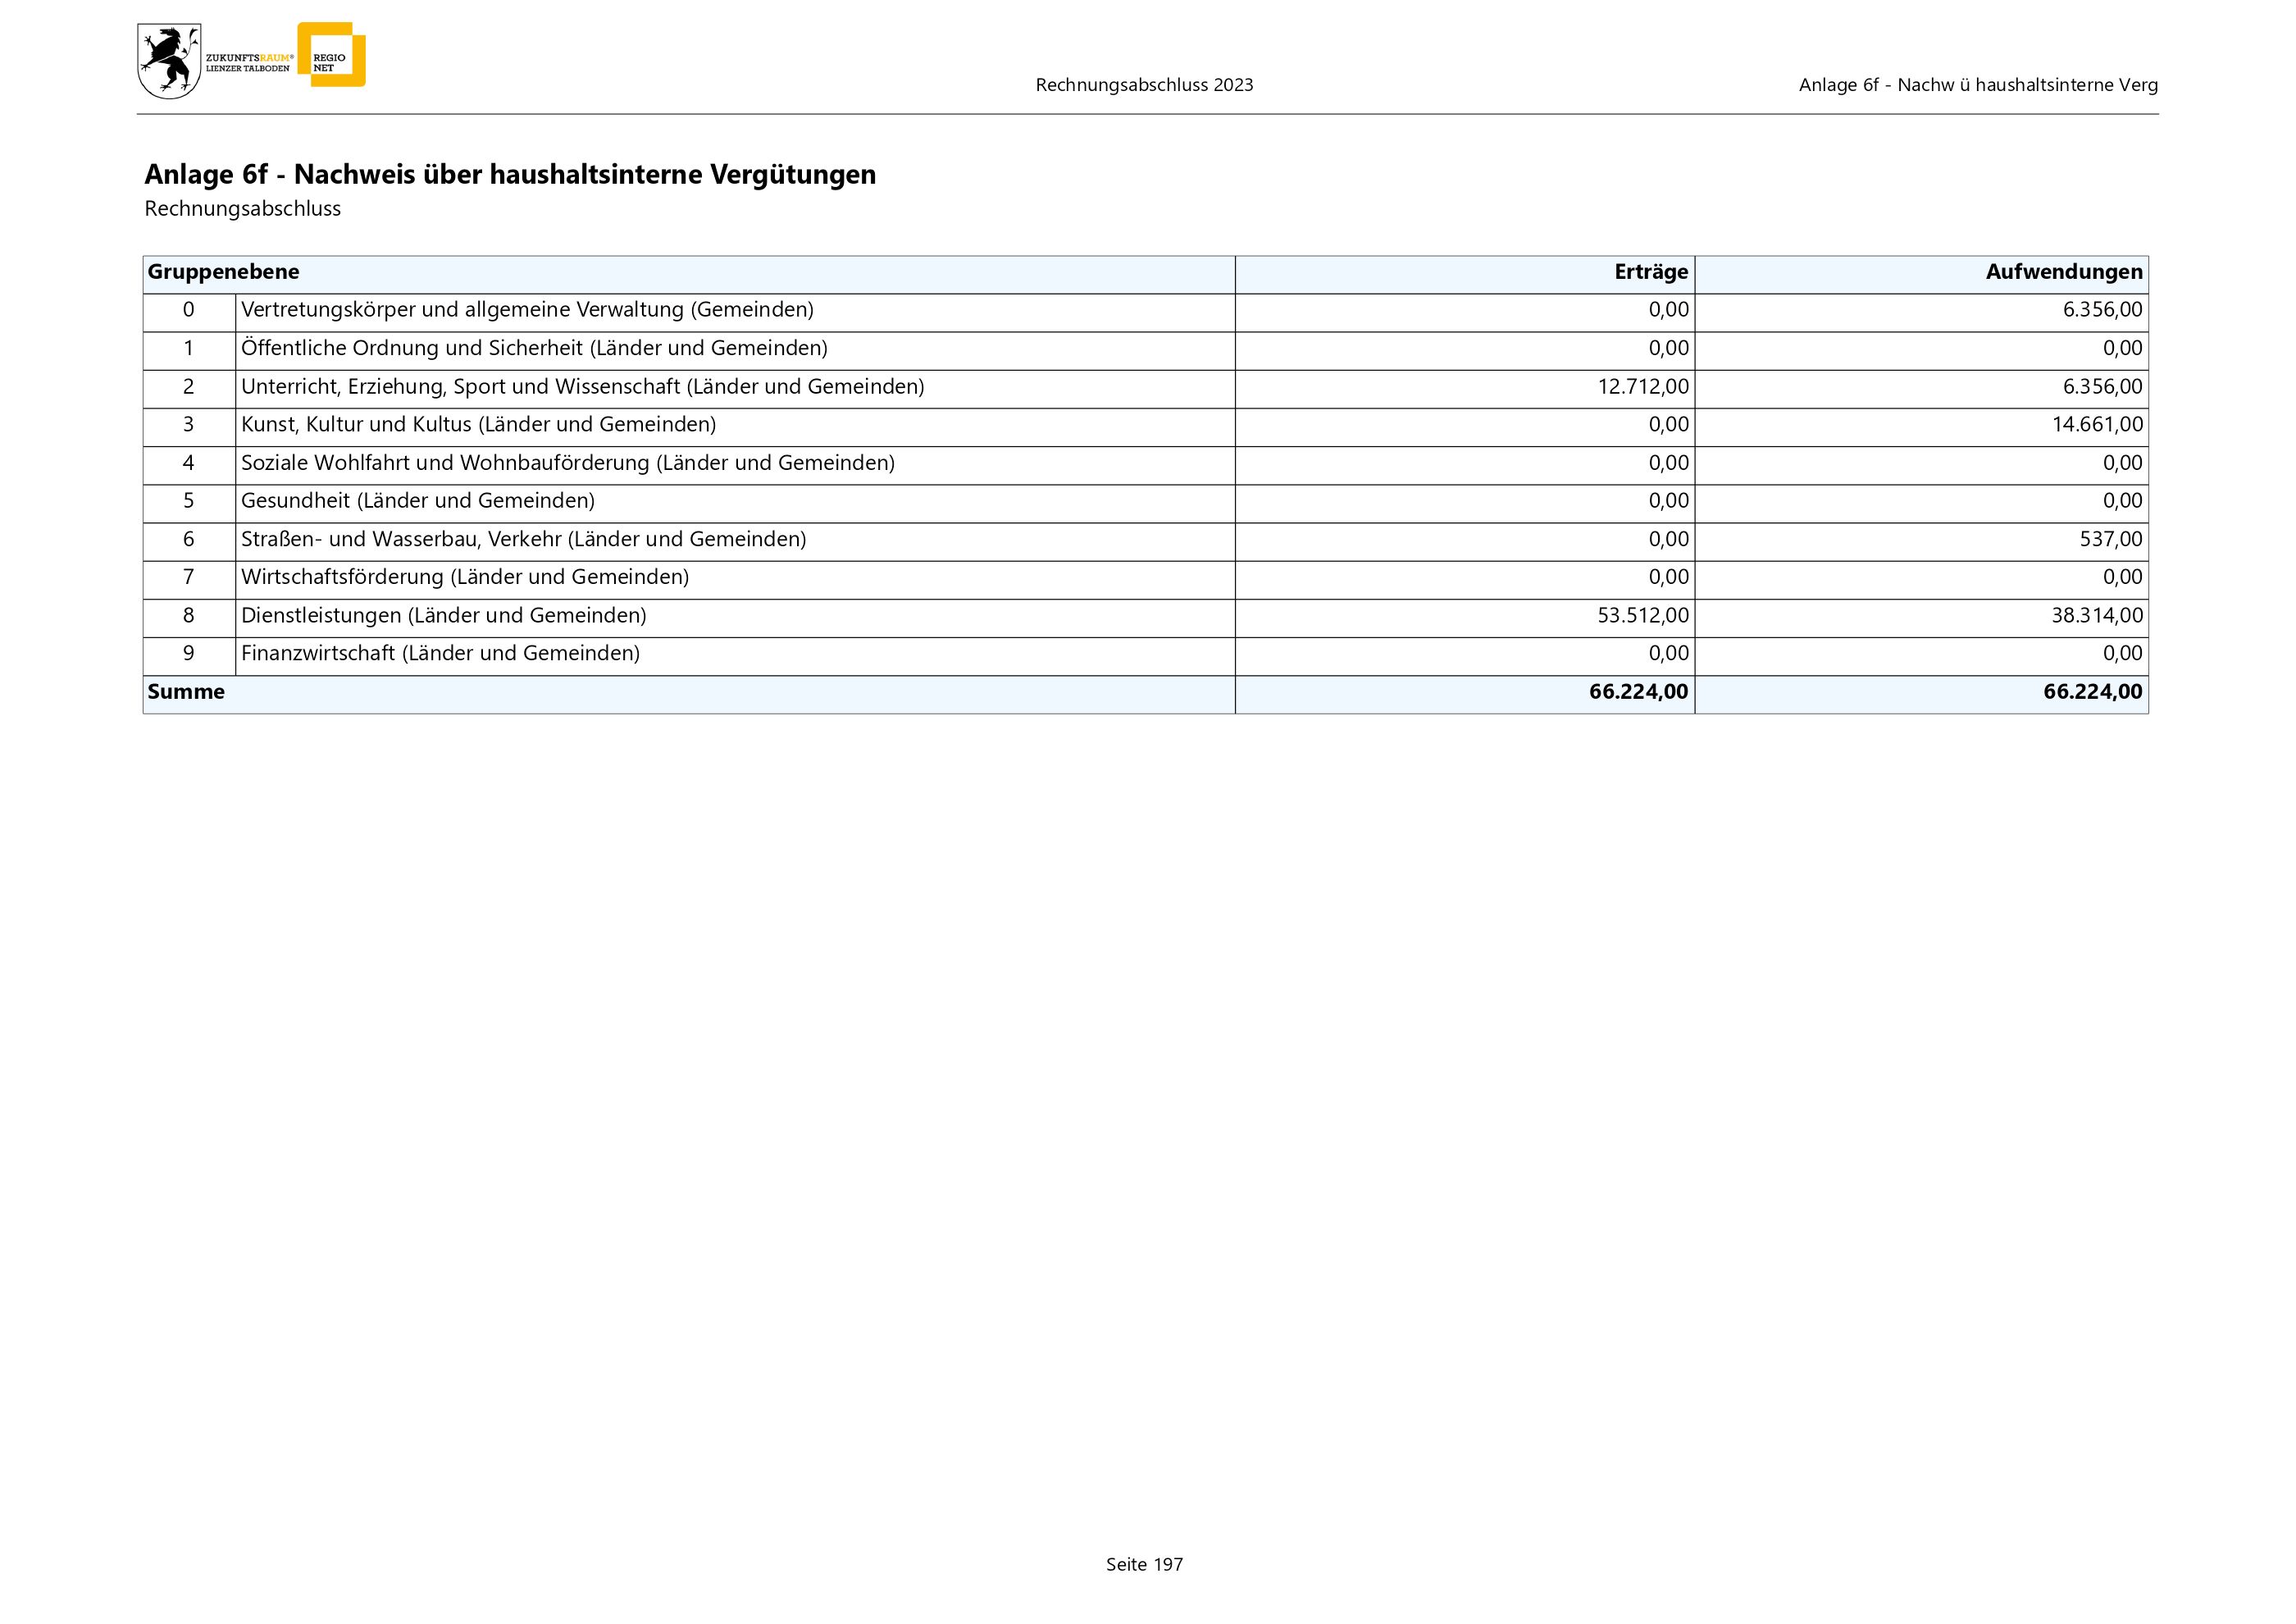Click the 14.661,00 Aufwendungen value for Kunst

[2096, 425]
